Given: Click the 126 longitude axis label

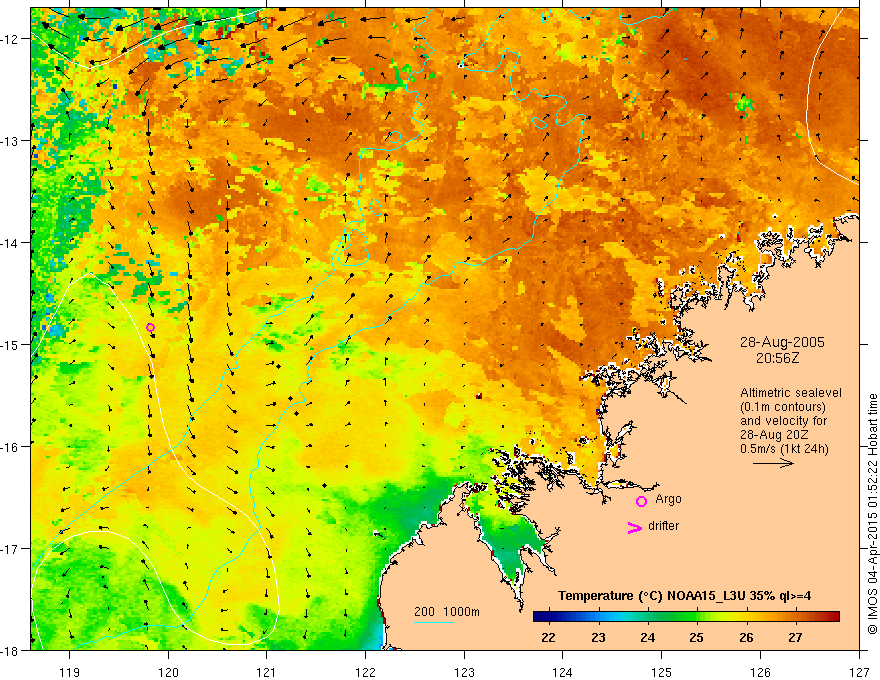Looking at the screenshot, I should coord(760,672).
